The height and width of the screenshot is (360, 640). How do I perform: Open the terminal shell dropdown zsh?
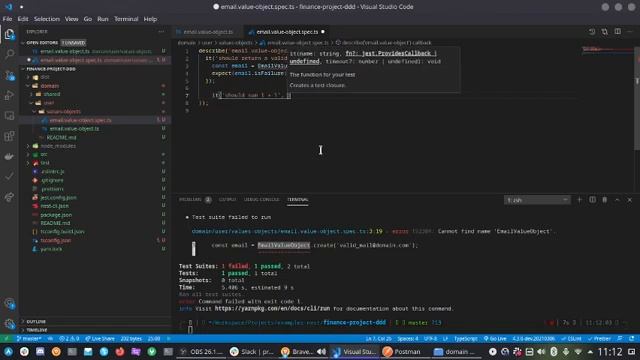pos(537,200)
